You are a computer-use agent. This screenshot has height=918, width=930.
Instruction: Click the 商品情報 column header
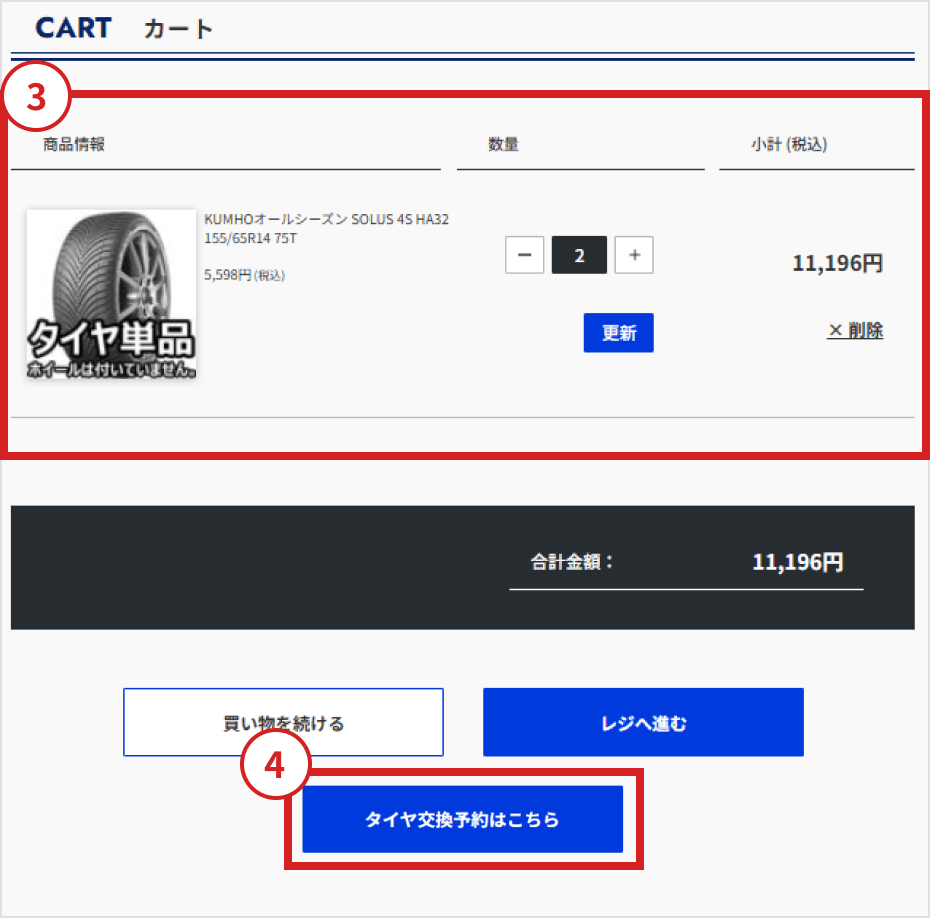click(74, 144)
